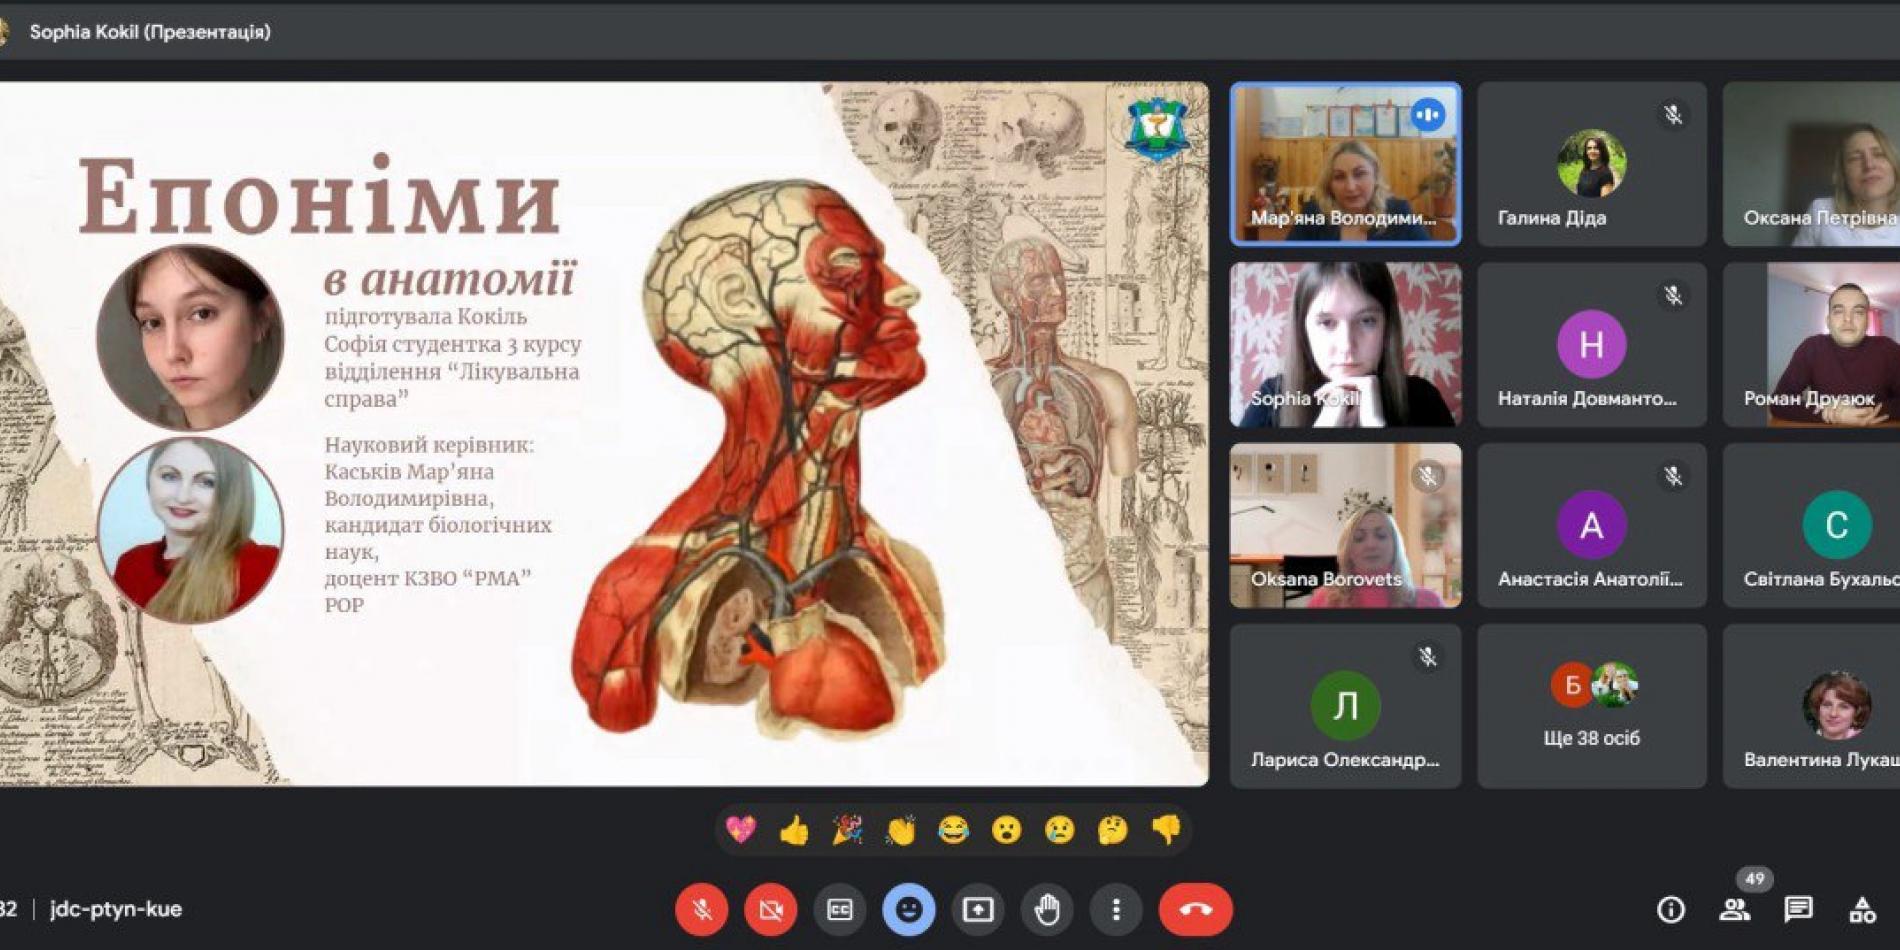Viewport: 1900px width, 950px height.
Task: Click the participant count badge 49
Action: [x=1755, y=878]
